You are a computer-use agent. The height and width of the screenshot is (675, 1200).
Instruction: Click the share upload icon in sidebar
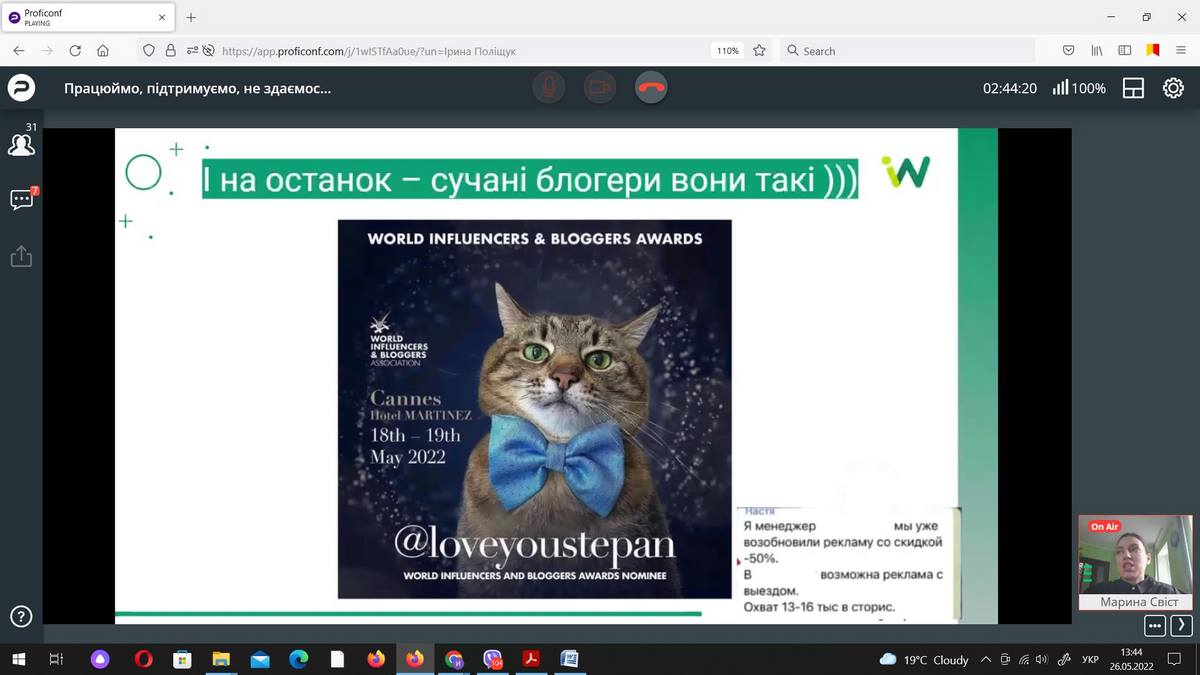point(21,257)
